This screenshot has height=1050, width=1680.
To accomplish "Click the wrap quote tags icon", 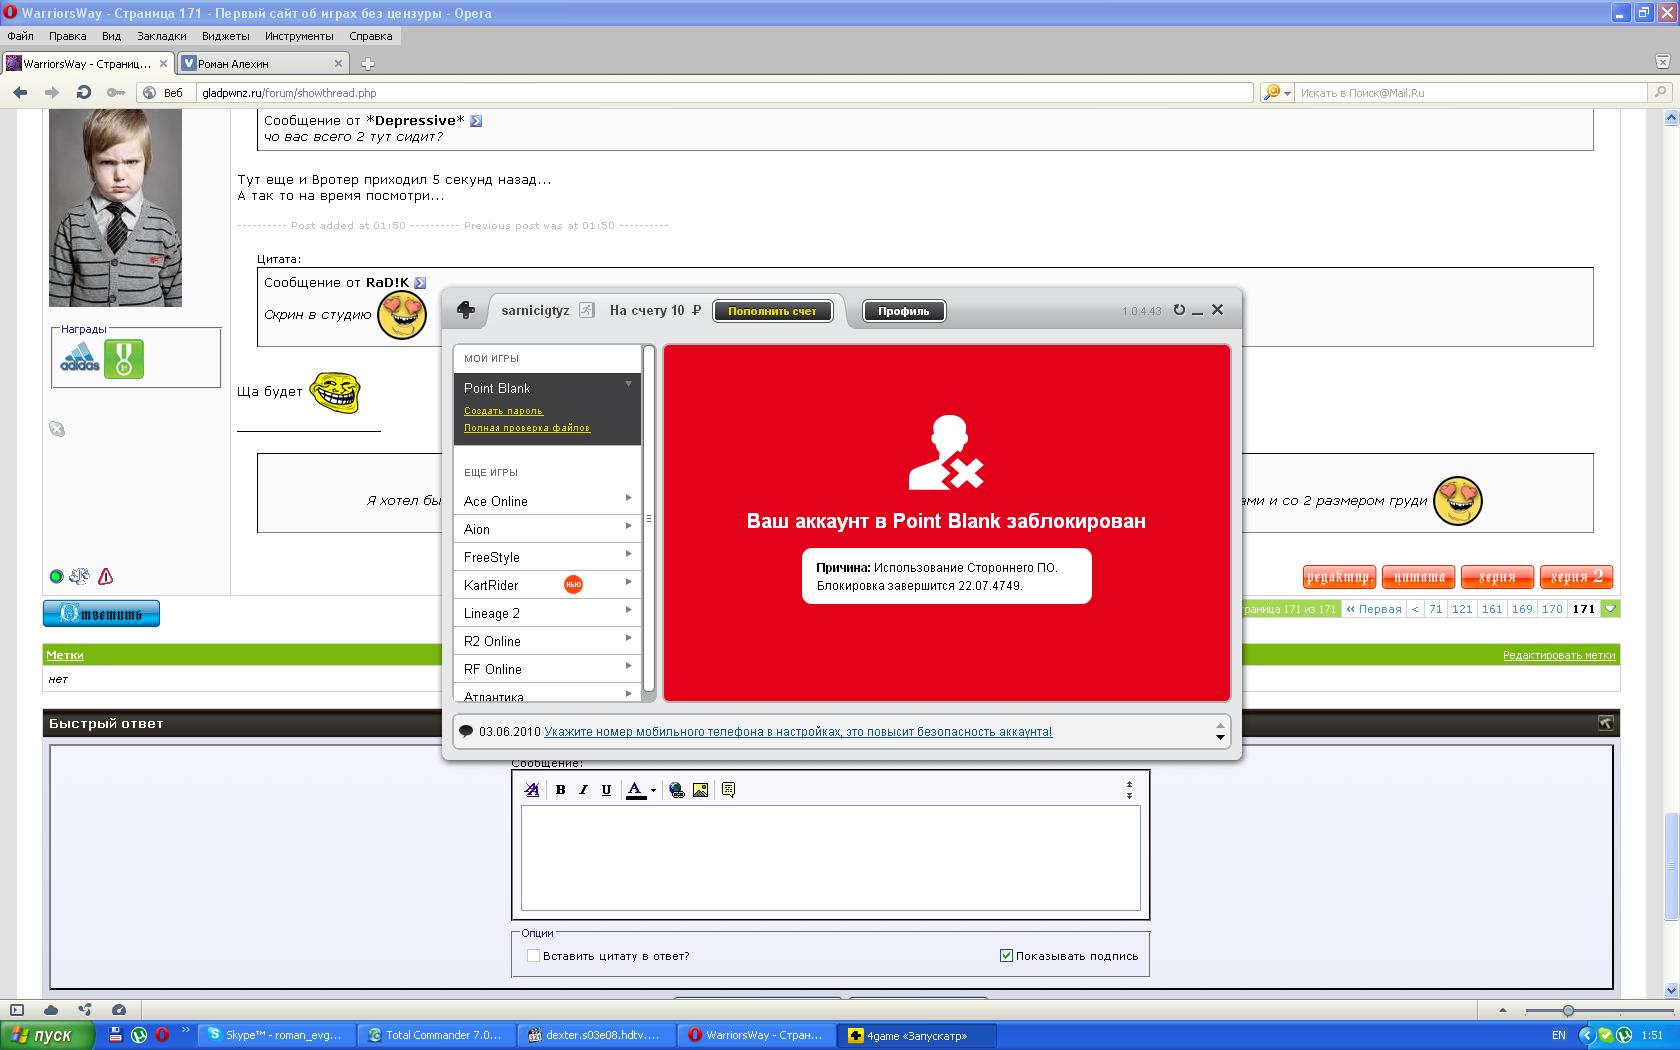I will pyautogui.click(x=728, y=790).
